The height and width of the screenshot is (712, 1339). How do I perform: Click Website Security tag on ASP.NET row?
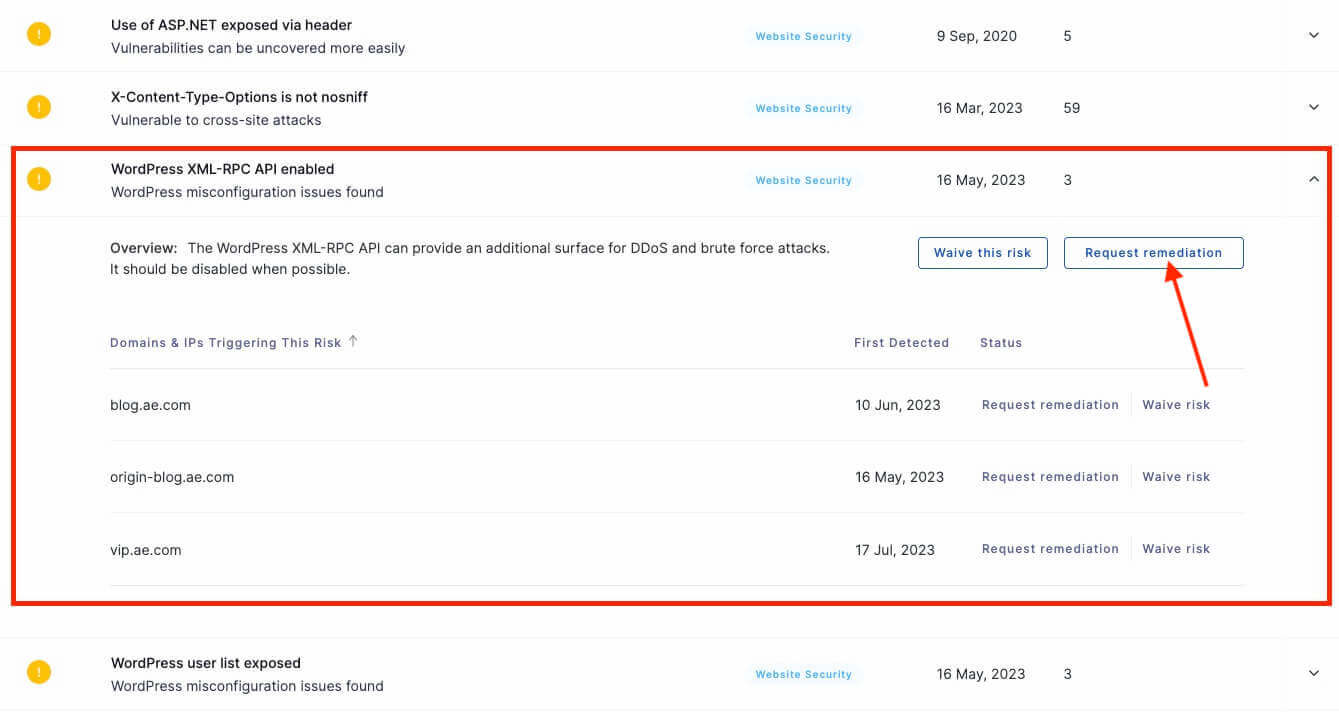tap(803, 36)
